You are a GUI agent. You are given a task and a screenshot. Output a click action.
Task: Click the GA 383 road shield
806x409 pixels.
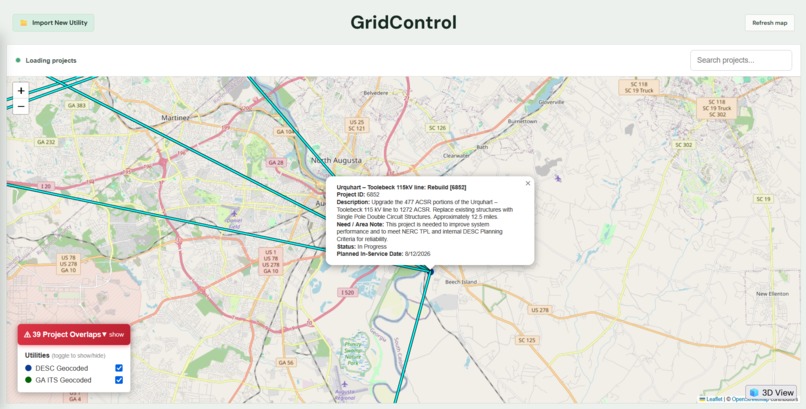(x=77, y=105)
